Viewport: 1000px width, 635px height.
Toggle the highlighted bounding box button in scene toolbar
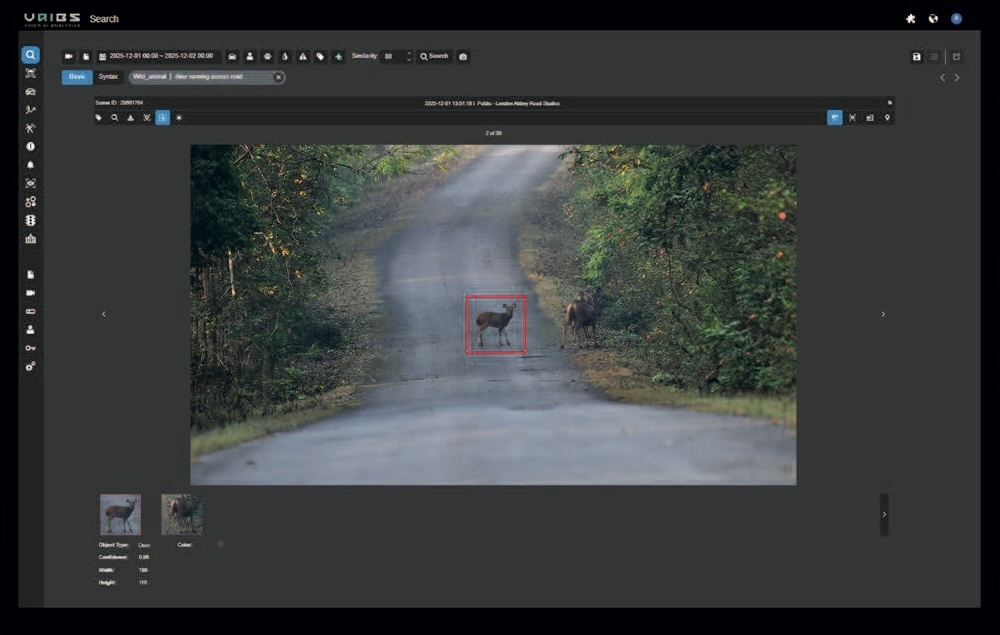pos(162,118)
